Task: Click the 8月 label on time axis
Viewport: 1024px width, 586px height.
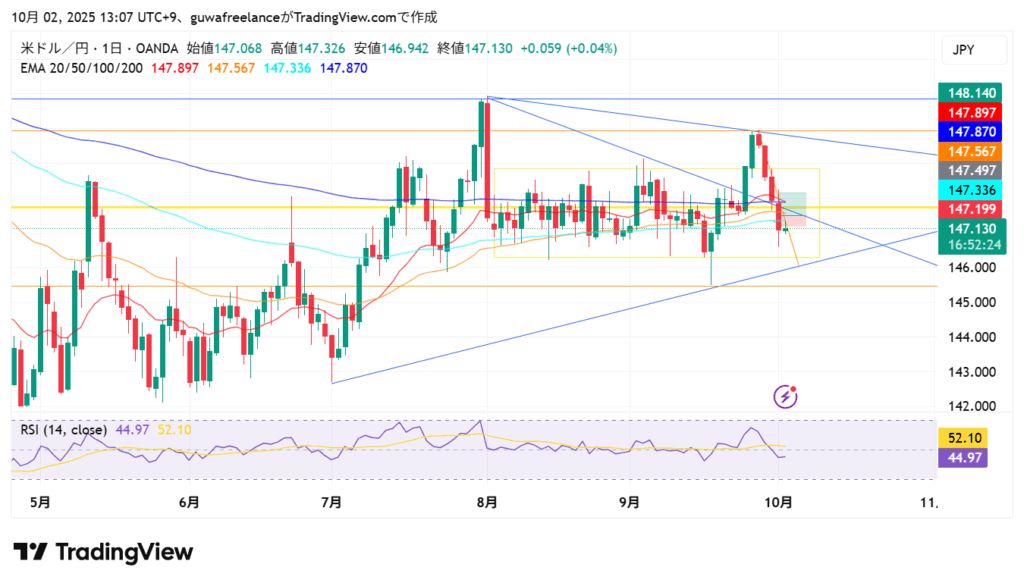Action: pyautogui.click(x=487, y=503)
